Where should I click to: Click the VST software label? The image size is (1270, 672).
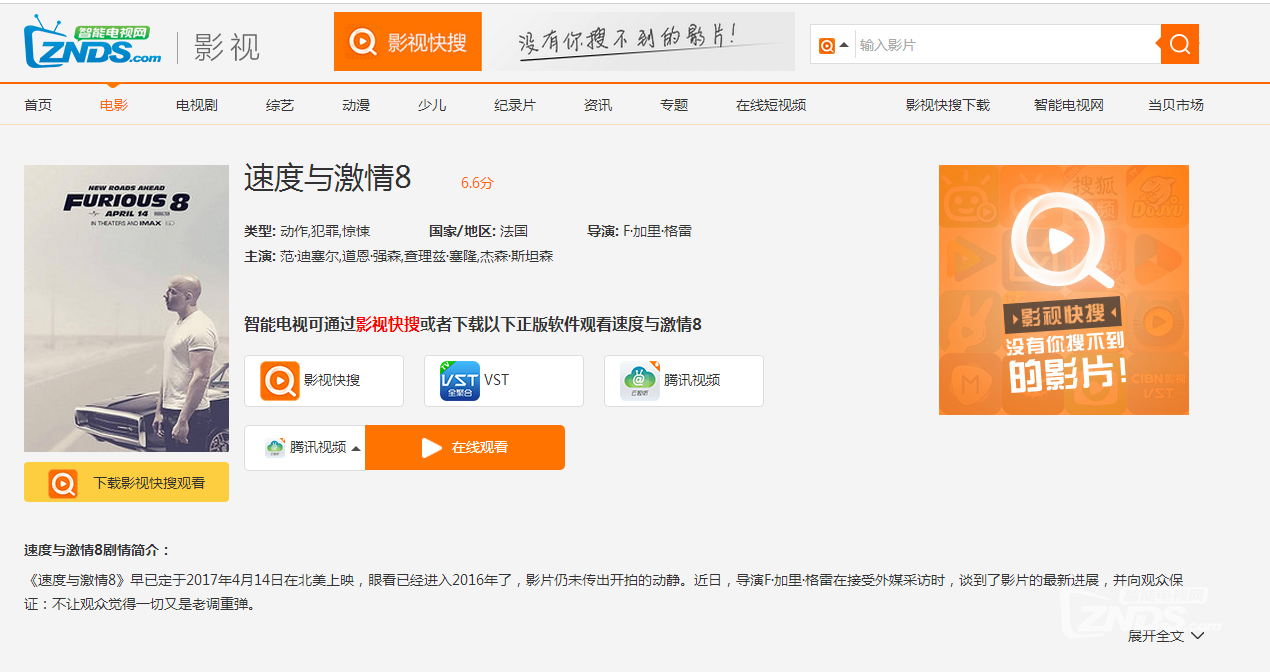[x=497, y=380]
